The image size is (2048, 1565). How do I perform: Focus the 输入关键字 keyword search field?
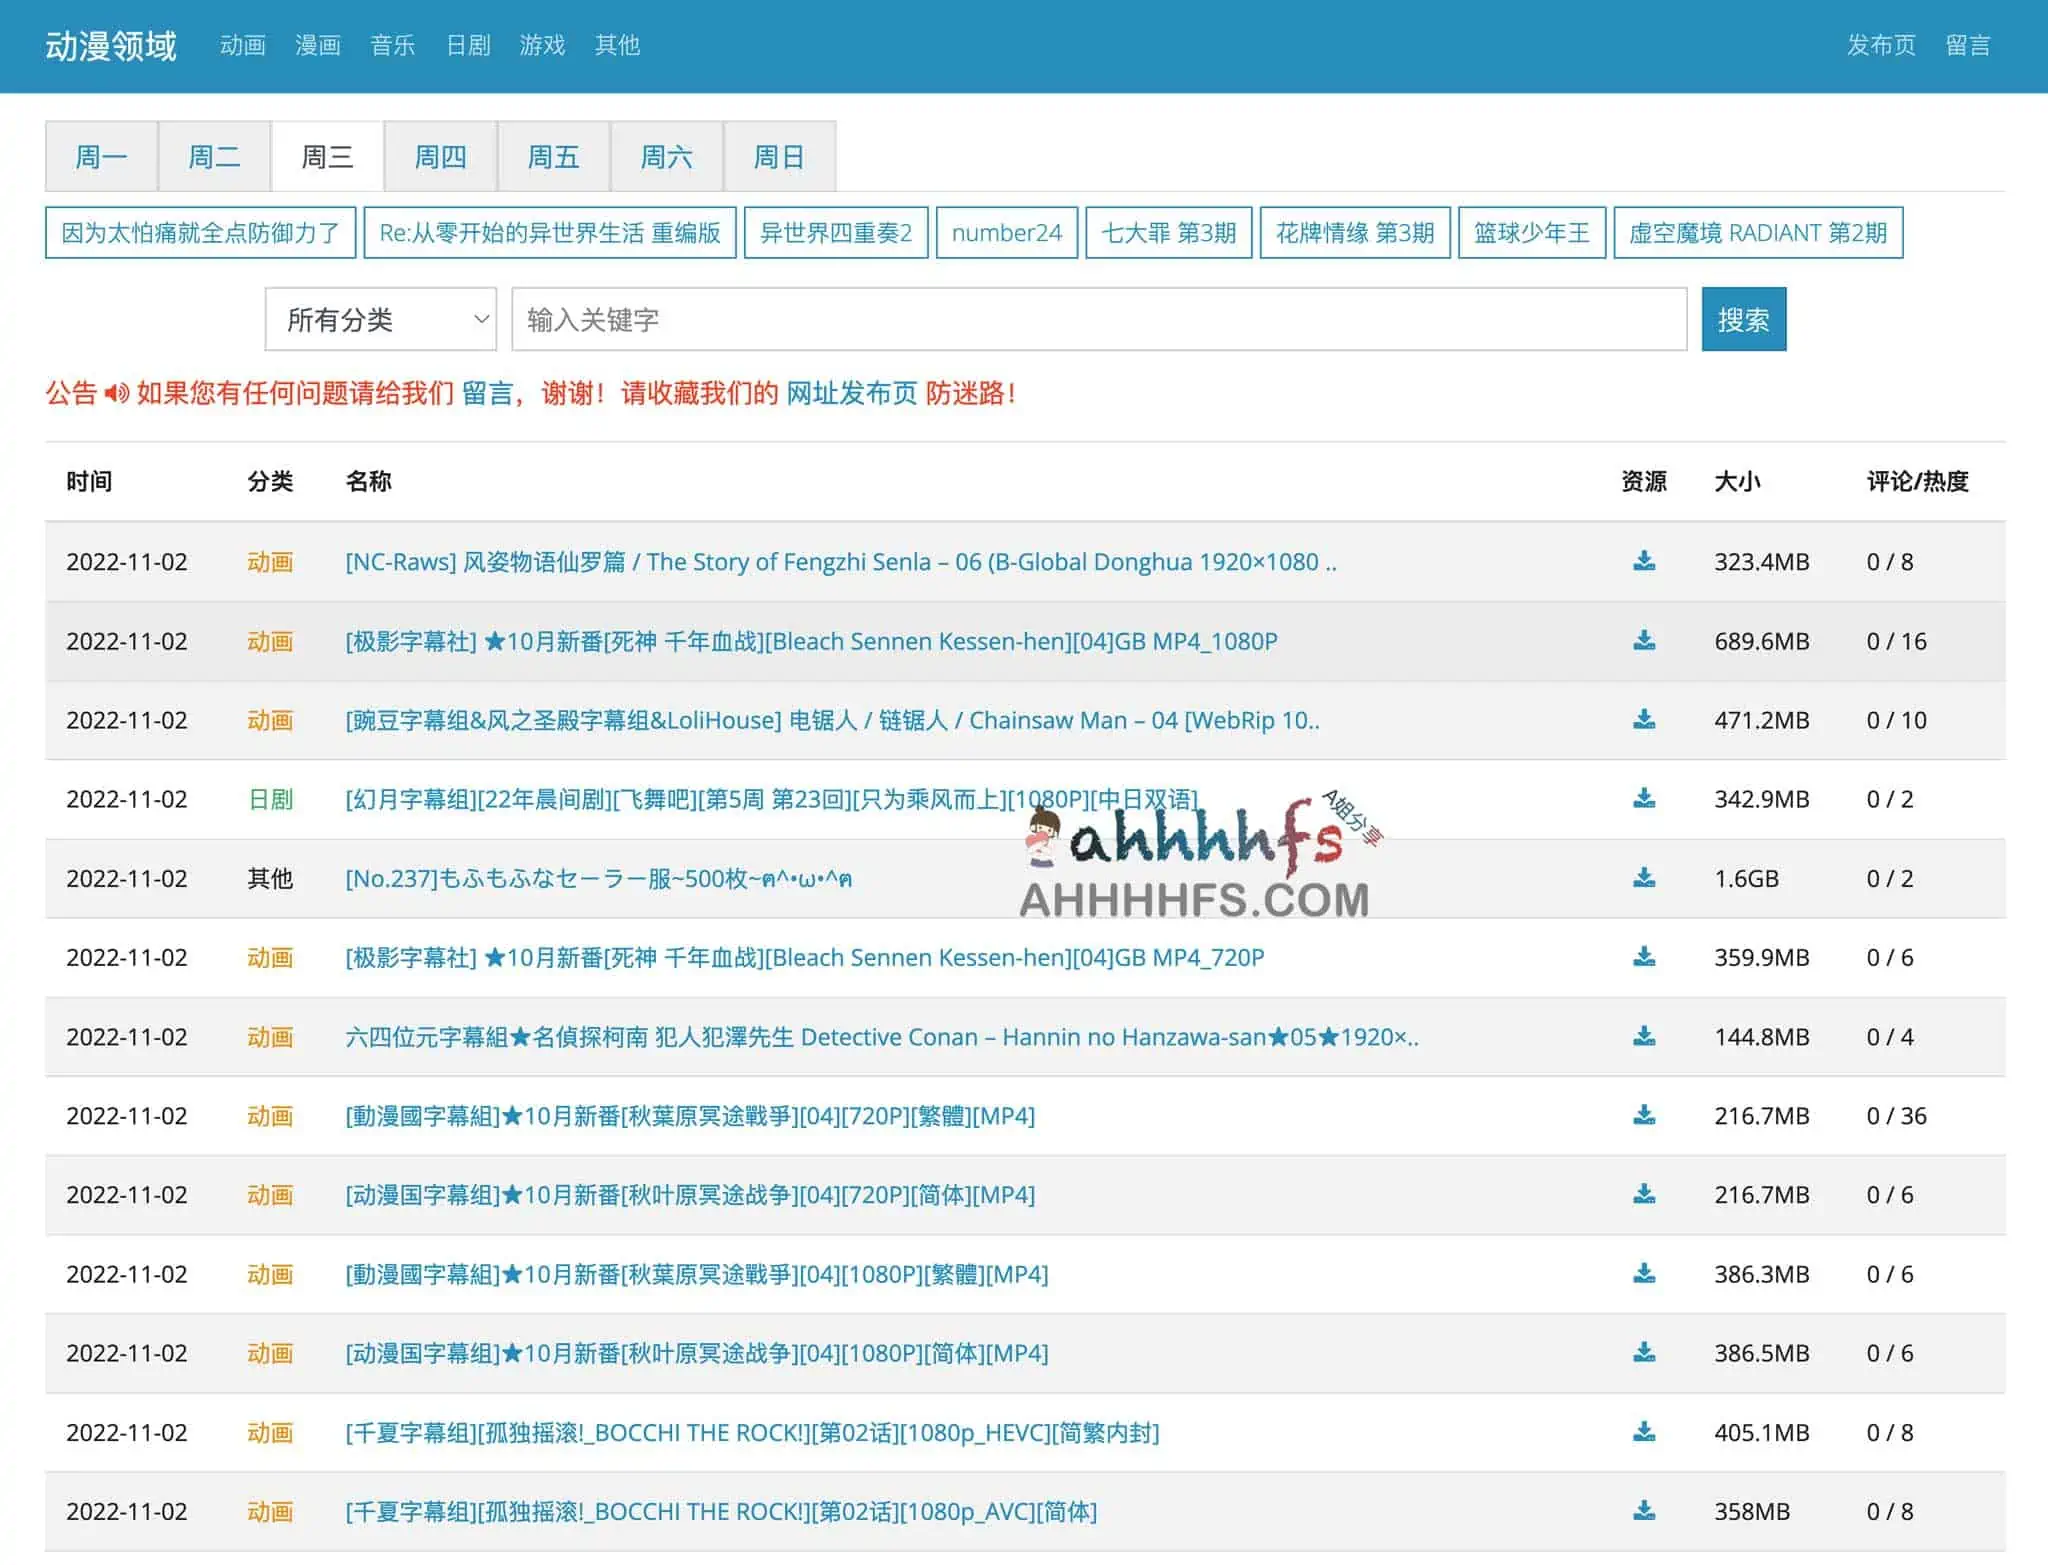(1098, 320)
